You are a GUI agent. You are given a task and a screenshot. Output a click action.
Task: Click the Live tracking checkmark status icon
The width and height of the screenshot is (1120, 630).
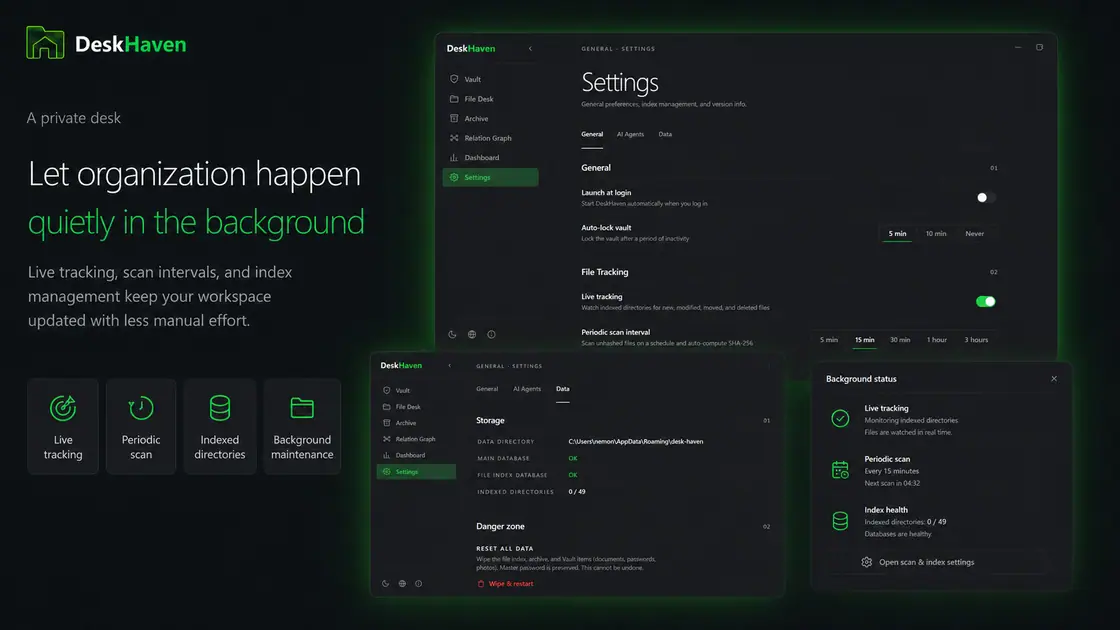[840, 419]
